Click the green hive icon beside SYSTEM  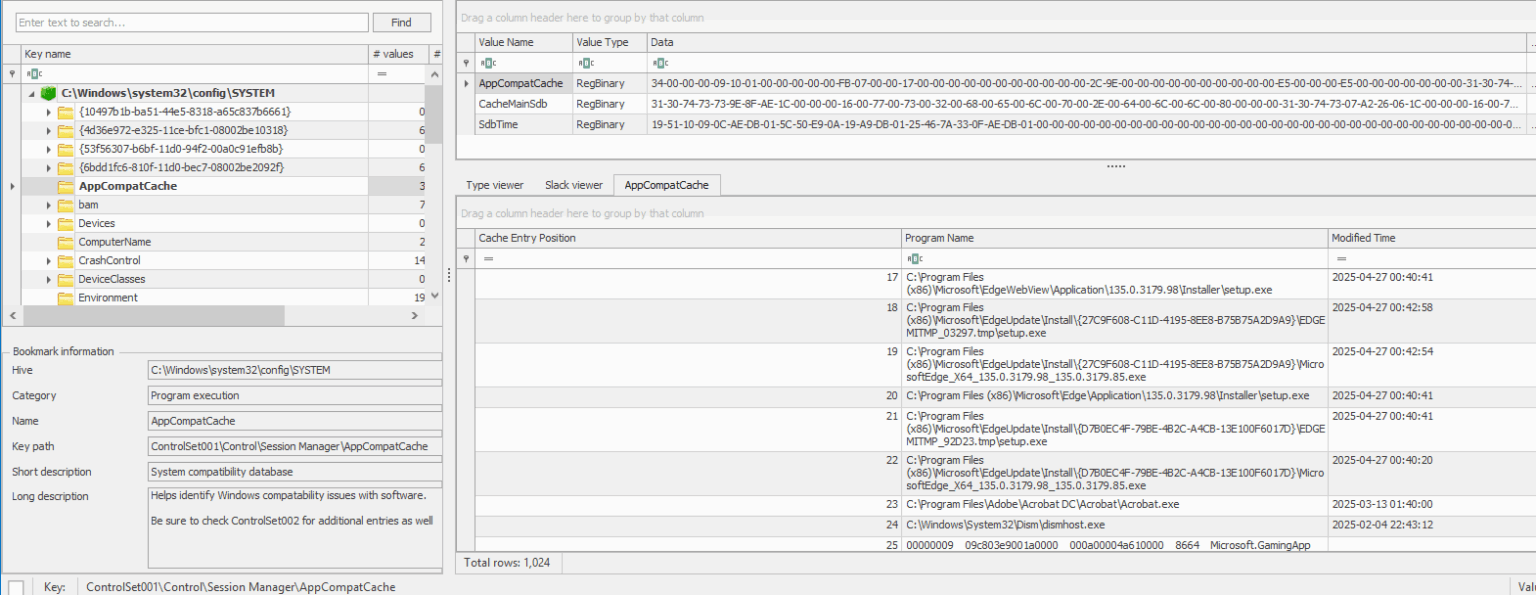[48, 92]
